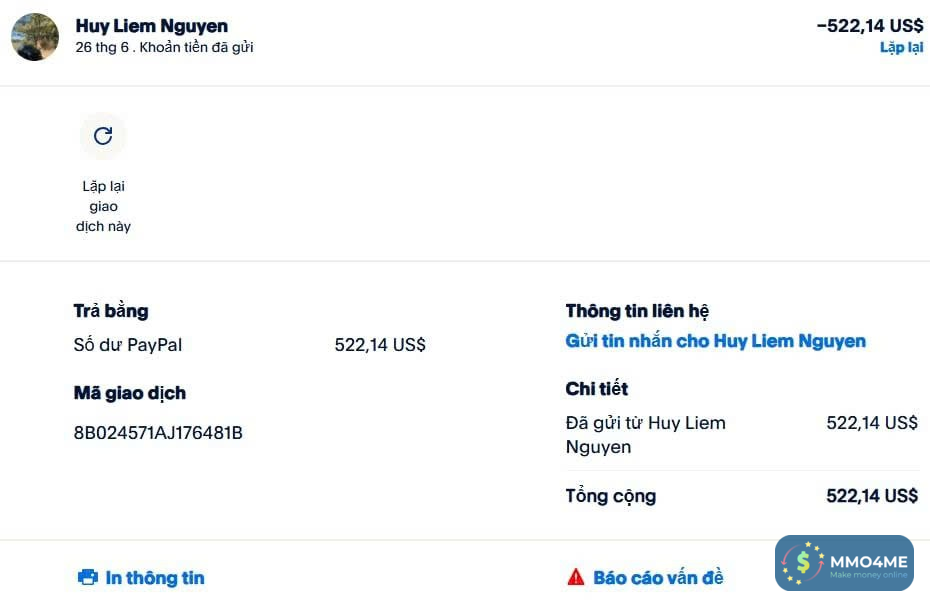Click the "Trả bằng" heading
The height and width of the screenshot is (602, 930).
click(111, 311)
